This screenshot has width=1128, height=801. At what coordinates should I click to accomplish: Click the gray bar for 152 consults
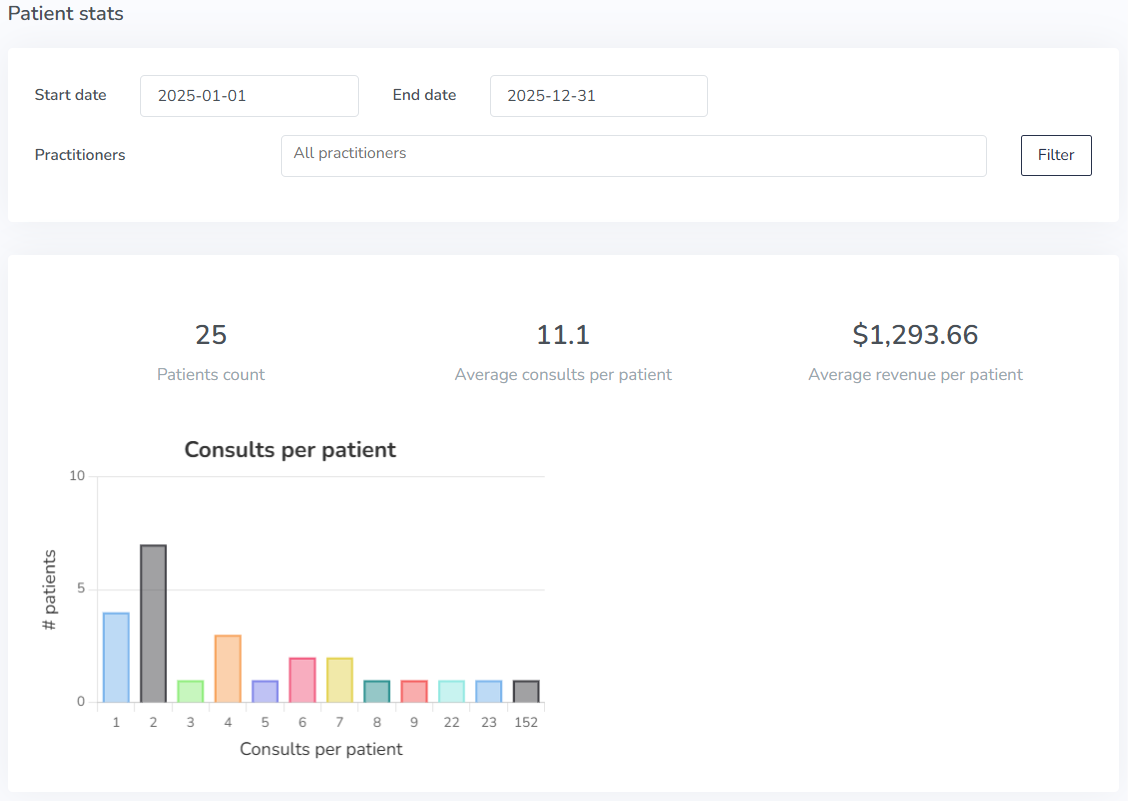(526, 692)
